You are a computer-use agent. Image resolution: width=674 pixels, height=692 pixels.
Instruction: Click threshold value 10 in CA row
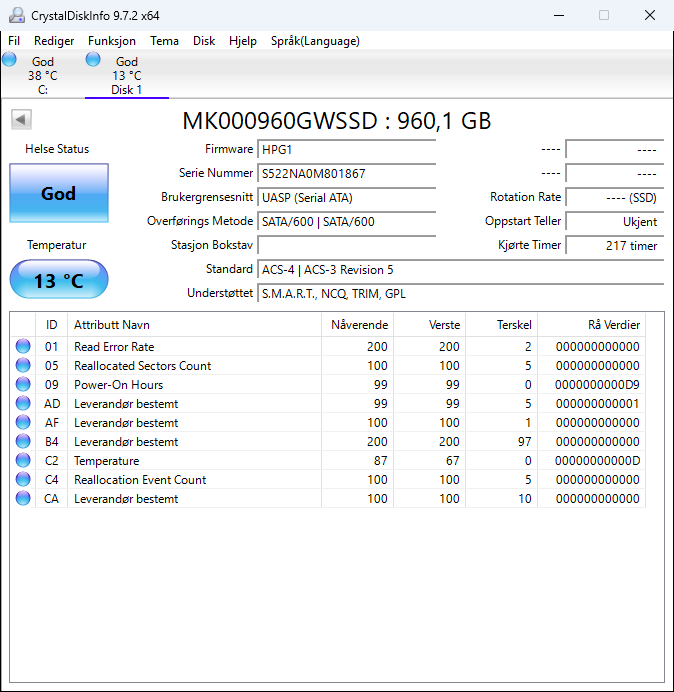524,499
